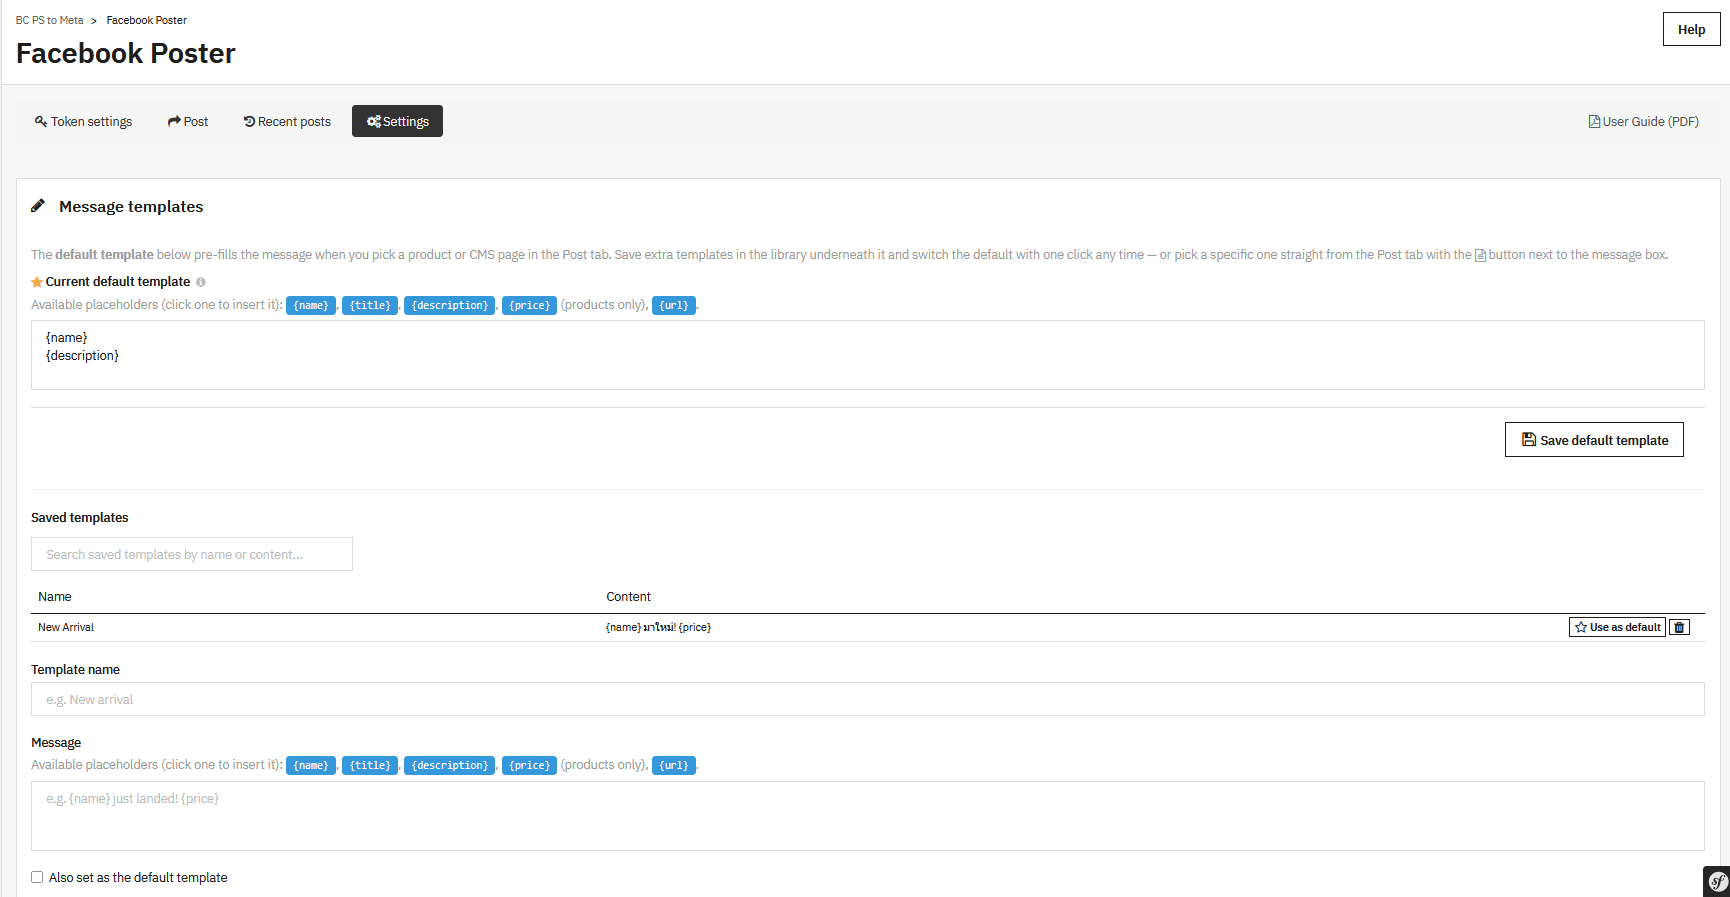Enable 'Also set as the default template'

(x=37, y=877)
